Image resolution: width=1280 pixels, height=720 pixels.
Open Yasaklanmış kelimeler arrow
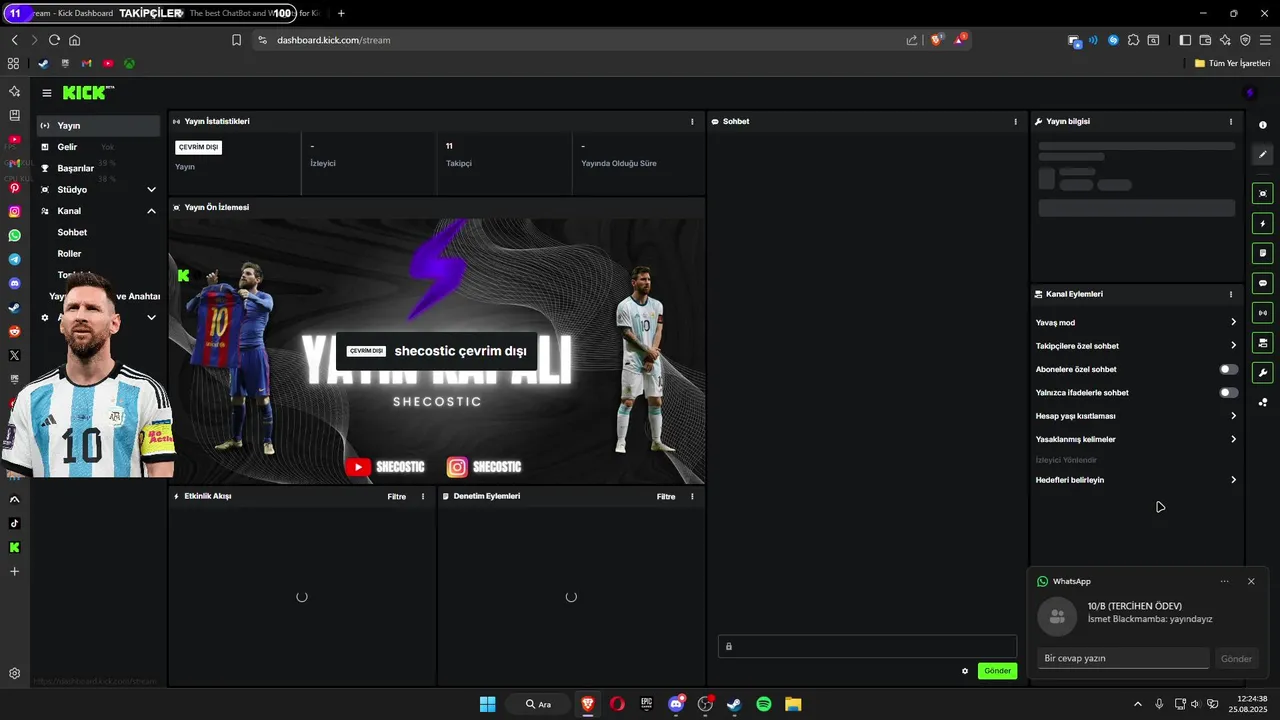(1233, 439)
